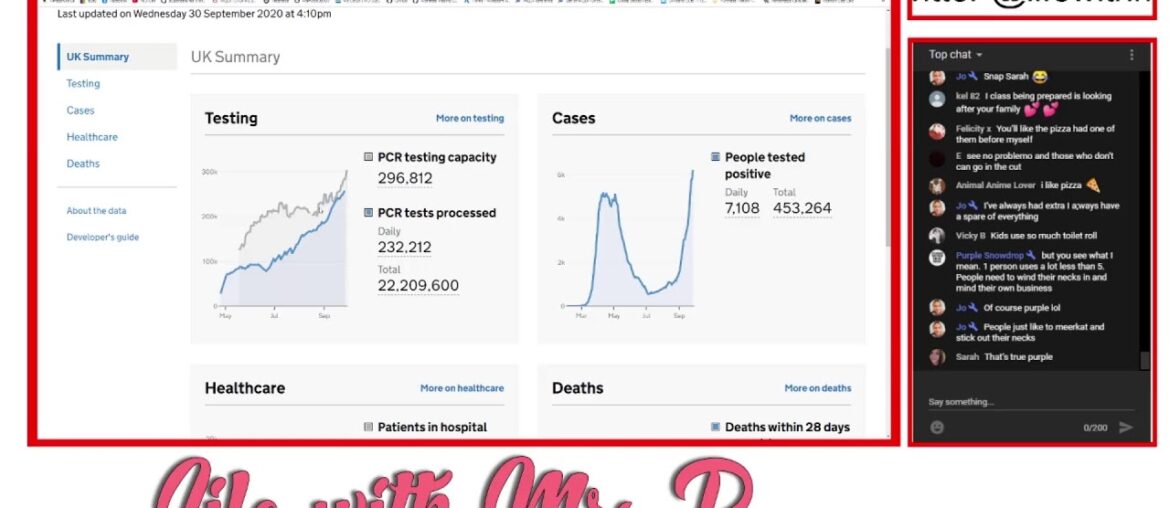The height and width of the screenshot is (508, 1170).
Task: Open the UK Summary sidebar item
Action: 117,57
